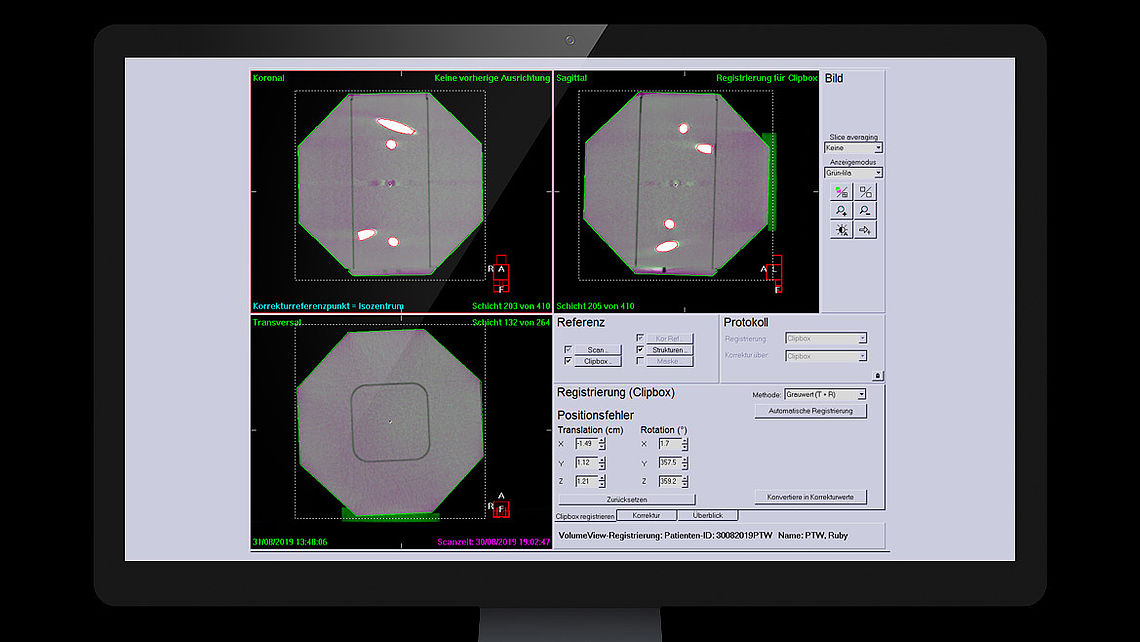The width and height of the screenshot is (1140, 642).
Task: Select the zoom in magnifier tool
Action: (841, 210)
